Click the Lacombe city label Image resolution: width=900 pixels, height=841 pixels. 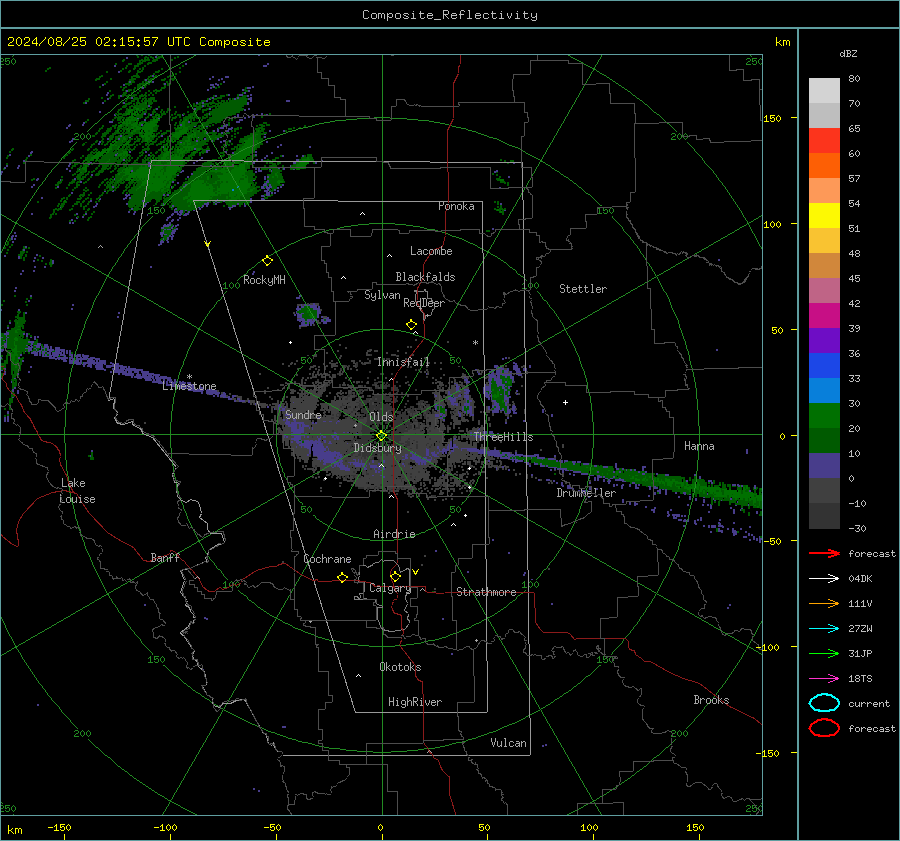pyautogui.click(x=431, y=251)
